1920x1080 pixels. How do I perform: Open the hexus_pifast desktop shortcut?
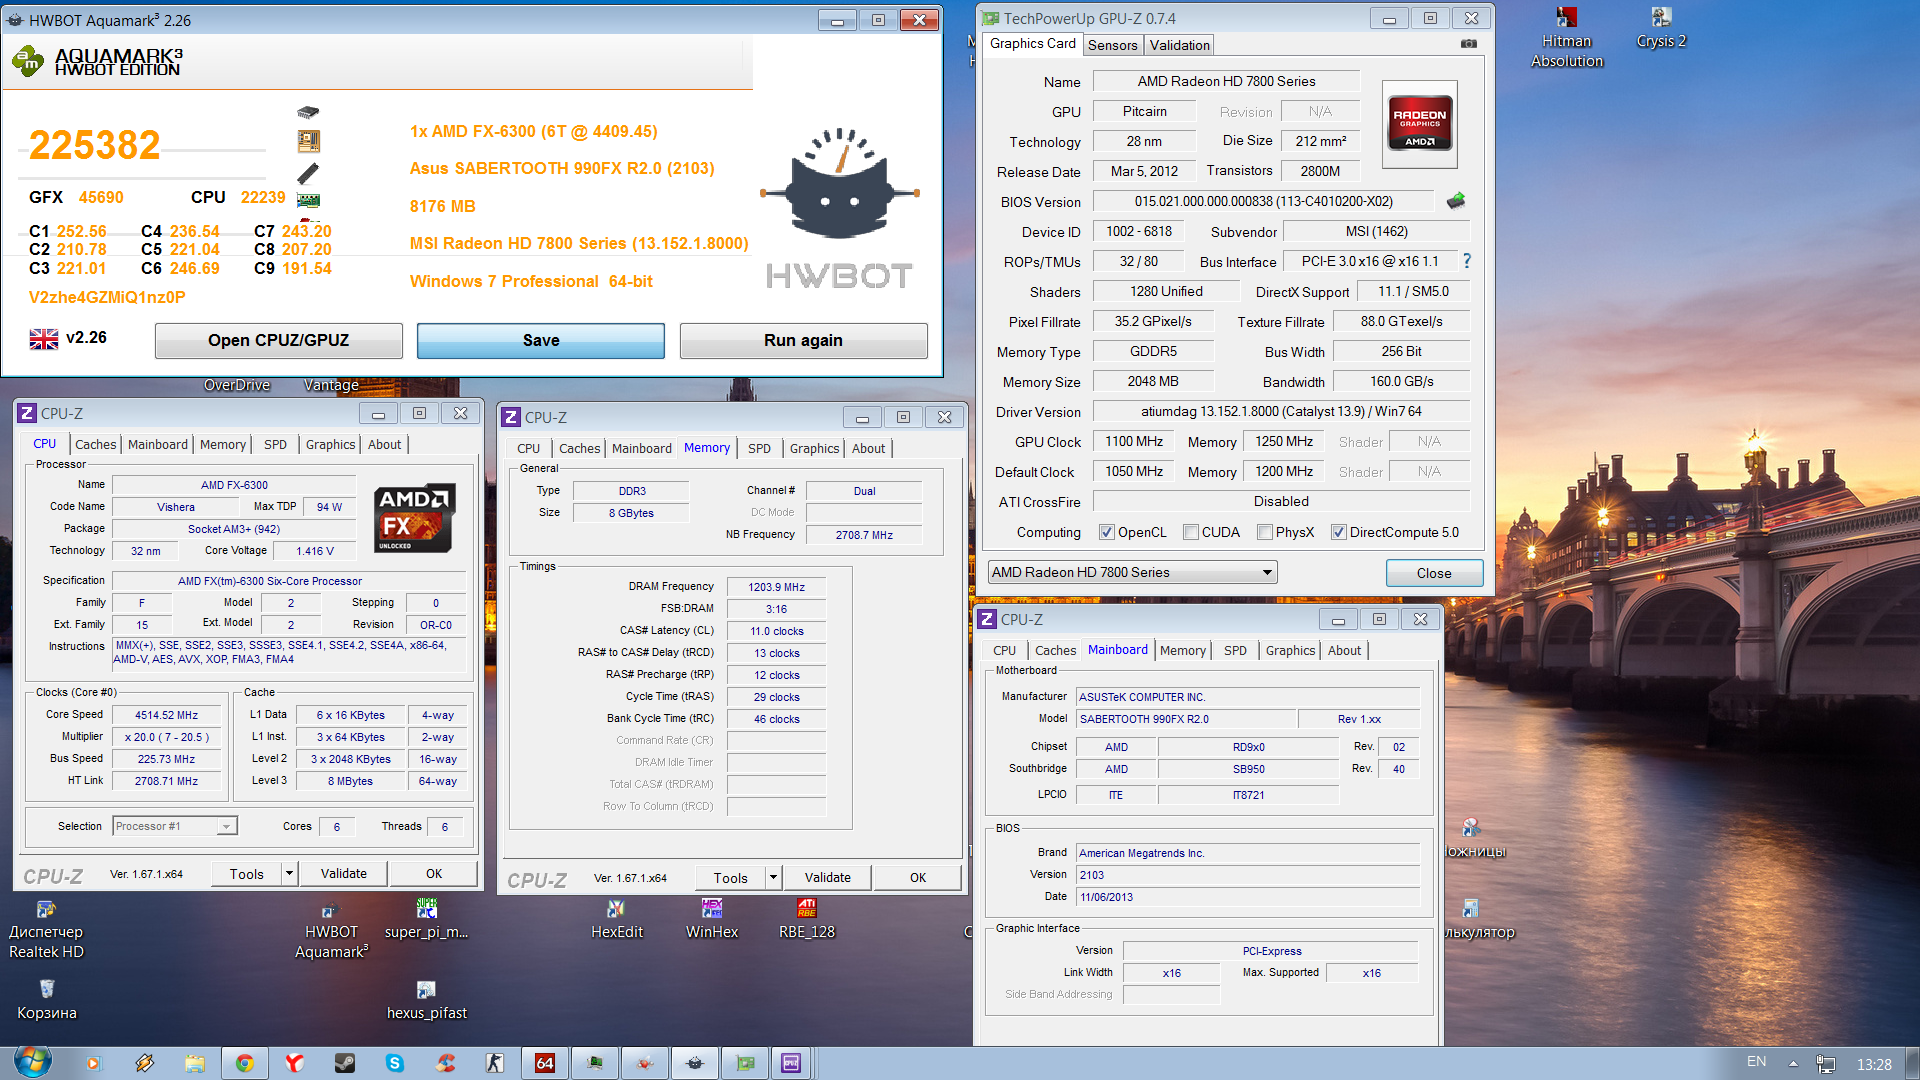(x=426, y=1000)
